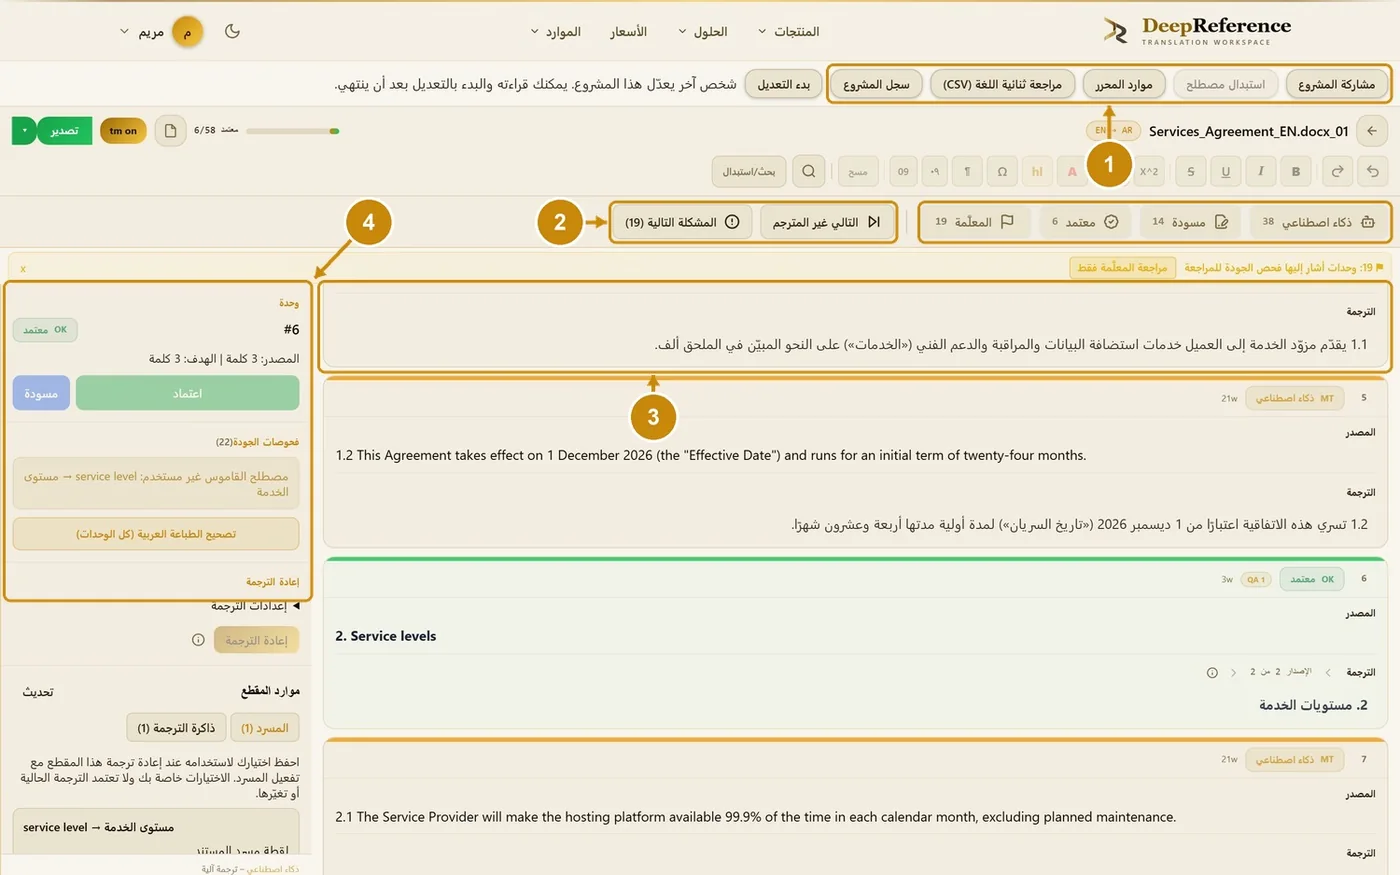Underline text with the U icon
The image size is (1400, 875).
click(x=1226, y=172)
